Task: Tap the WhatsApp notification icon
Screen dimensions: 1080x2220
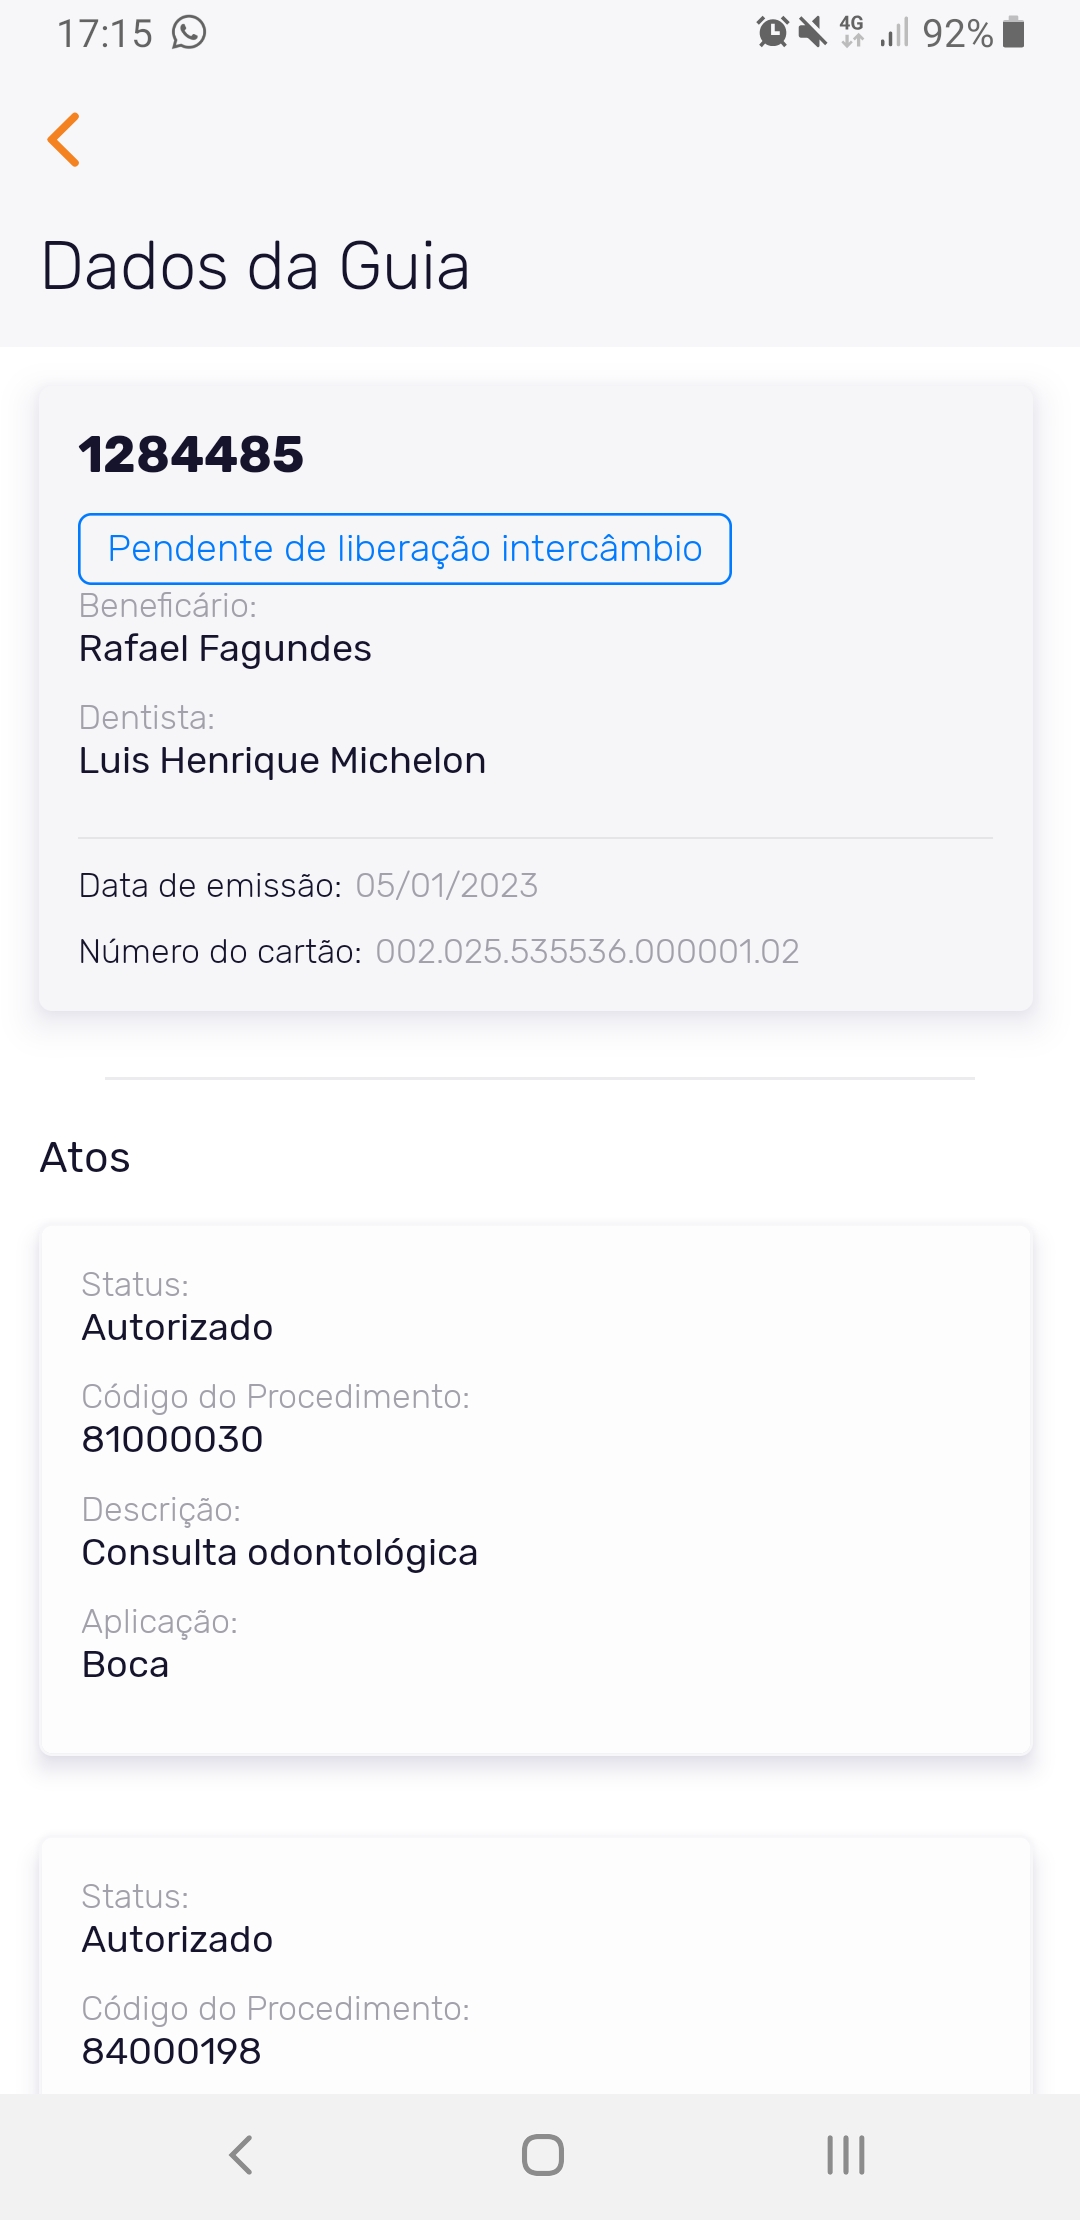Action: point(189,33)
